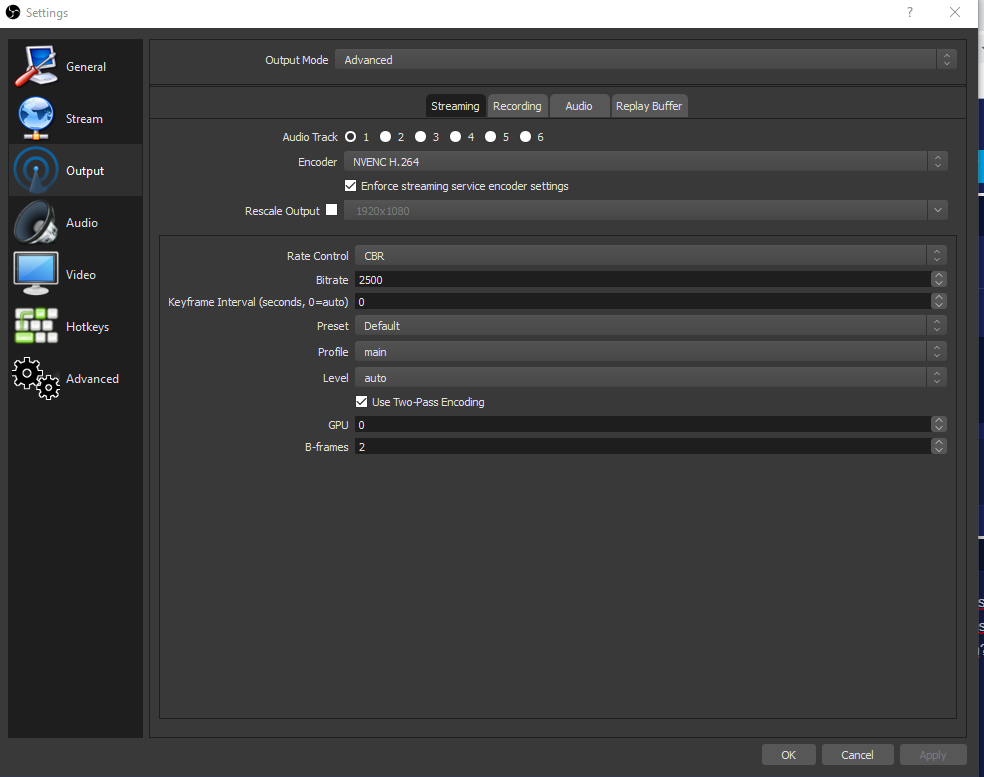Open the Level dropdown showing auto

651,378
